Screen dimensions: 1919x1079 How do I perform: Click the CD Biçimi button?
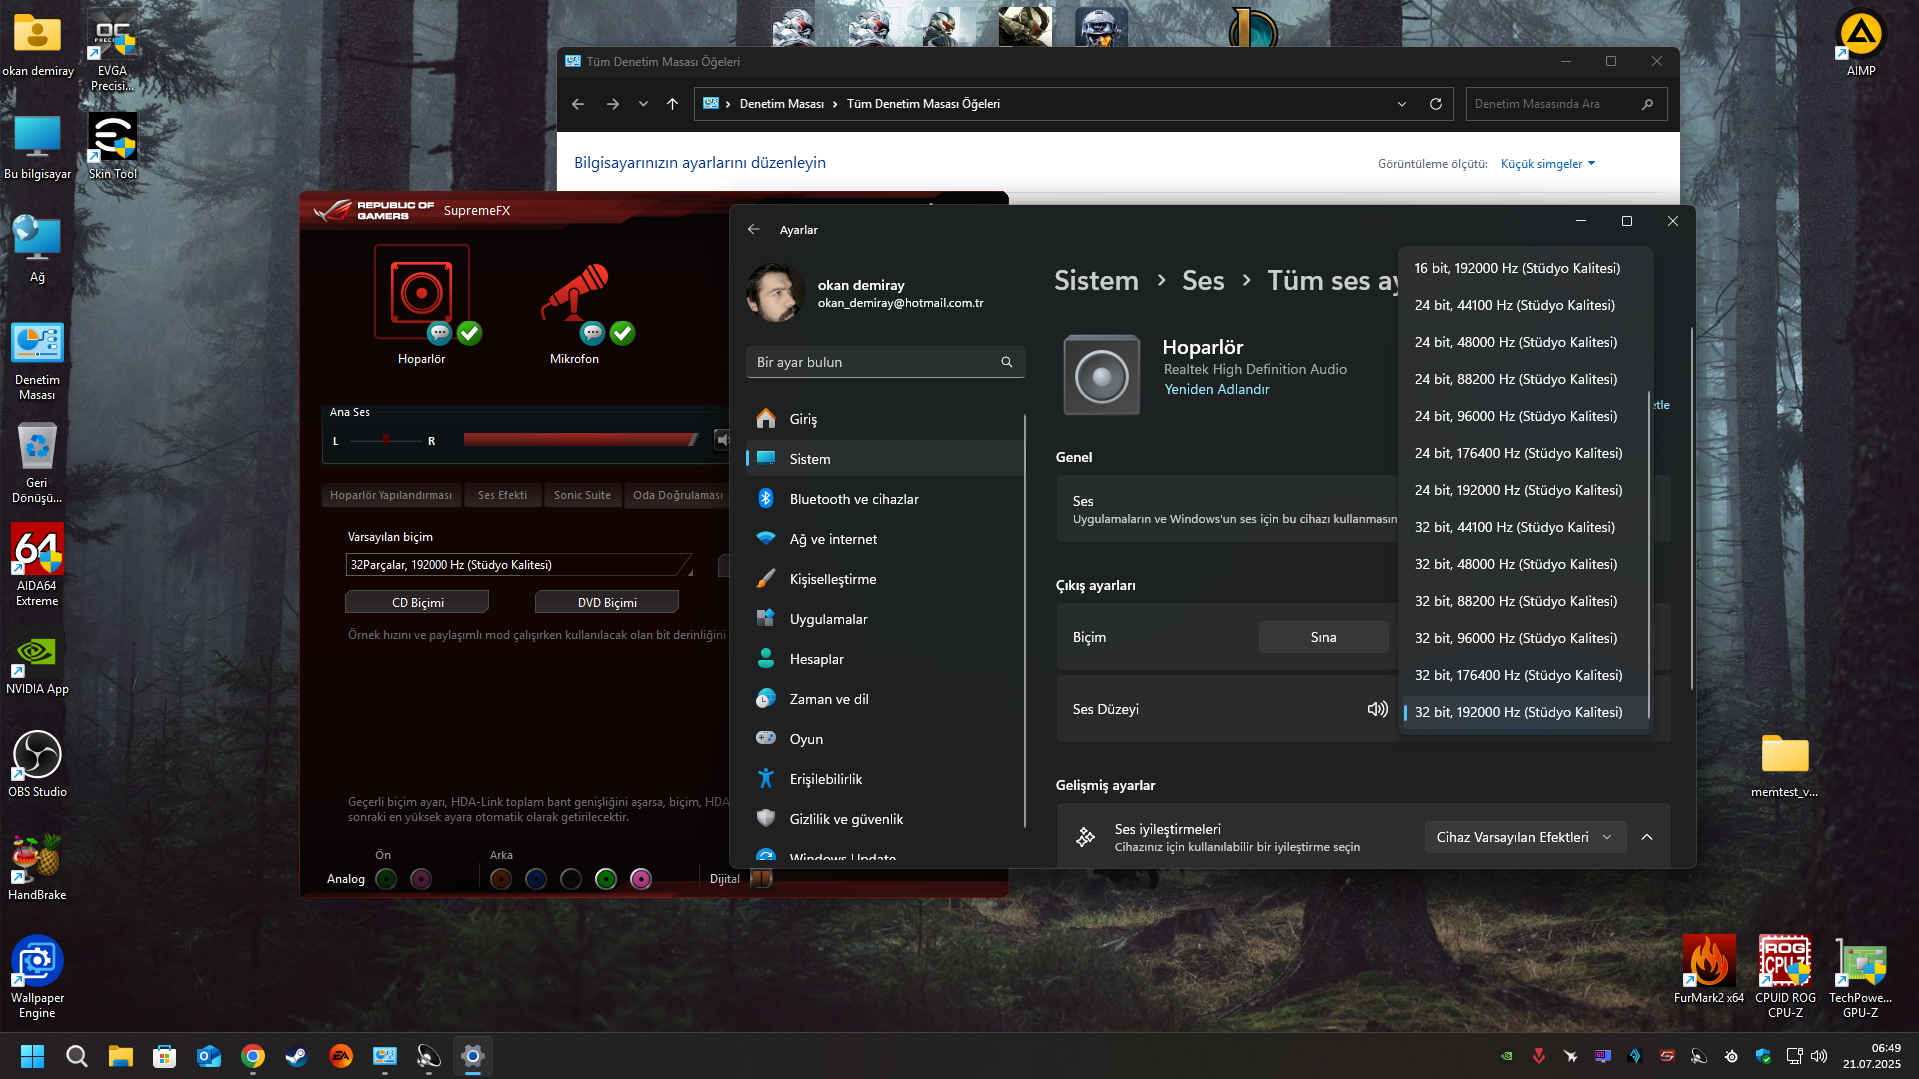(x=417, y=602)
